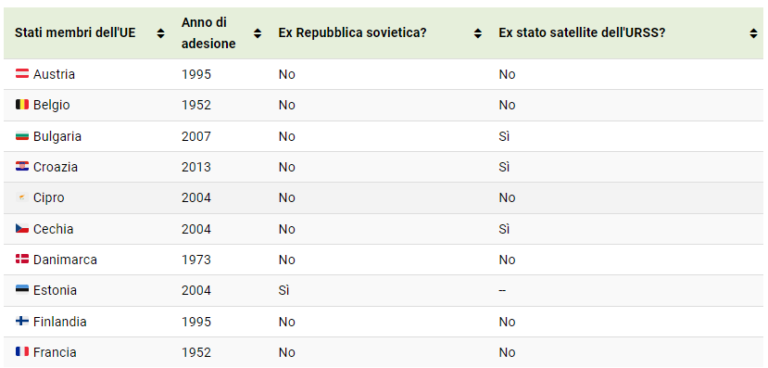
Task: Sort by Stati membri dell'UE arrows
Action: coord(161,33)
